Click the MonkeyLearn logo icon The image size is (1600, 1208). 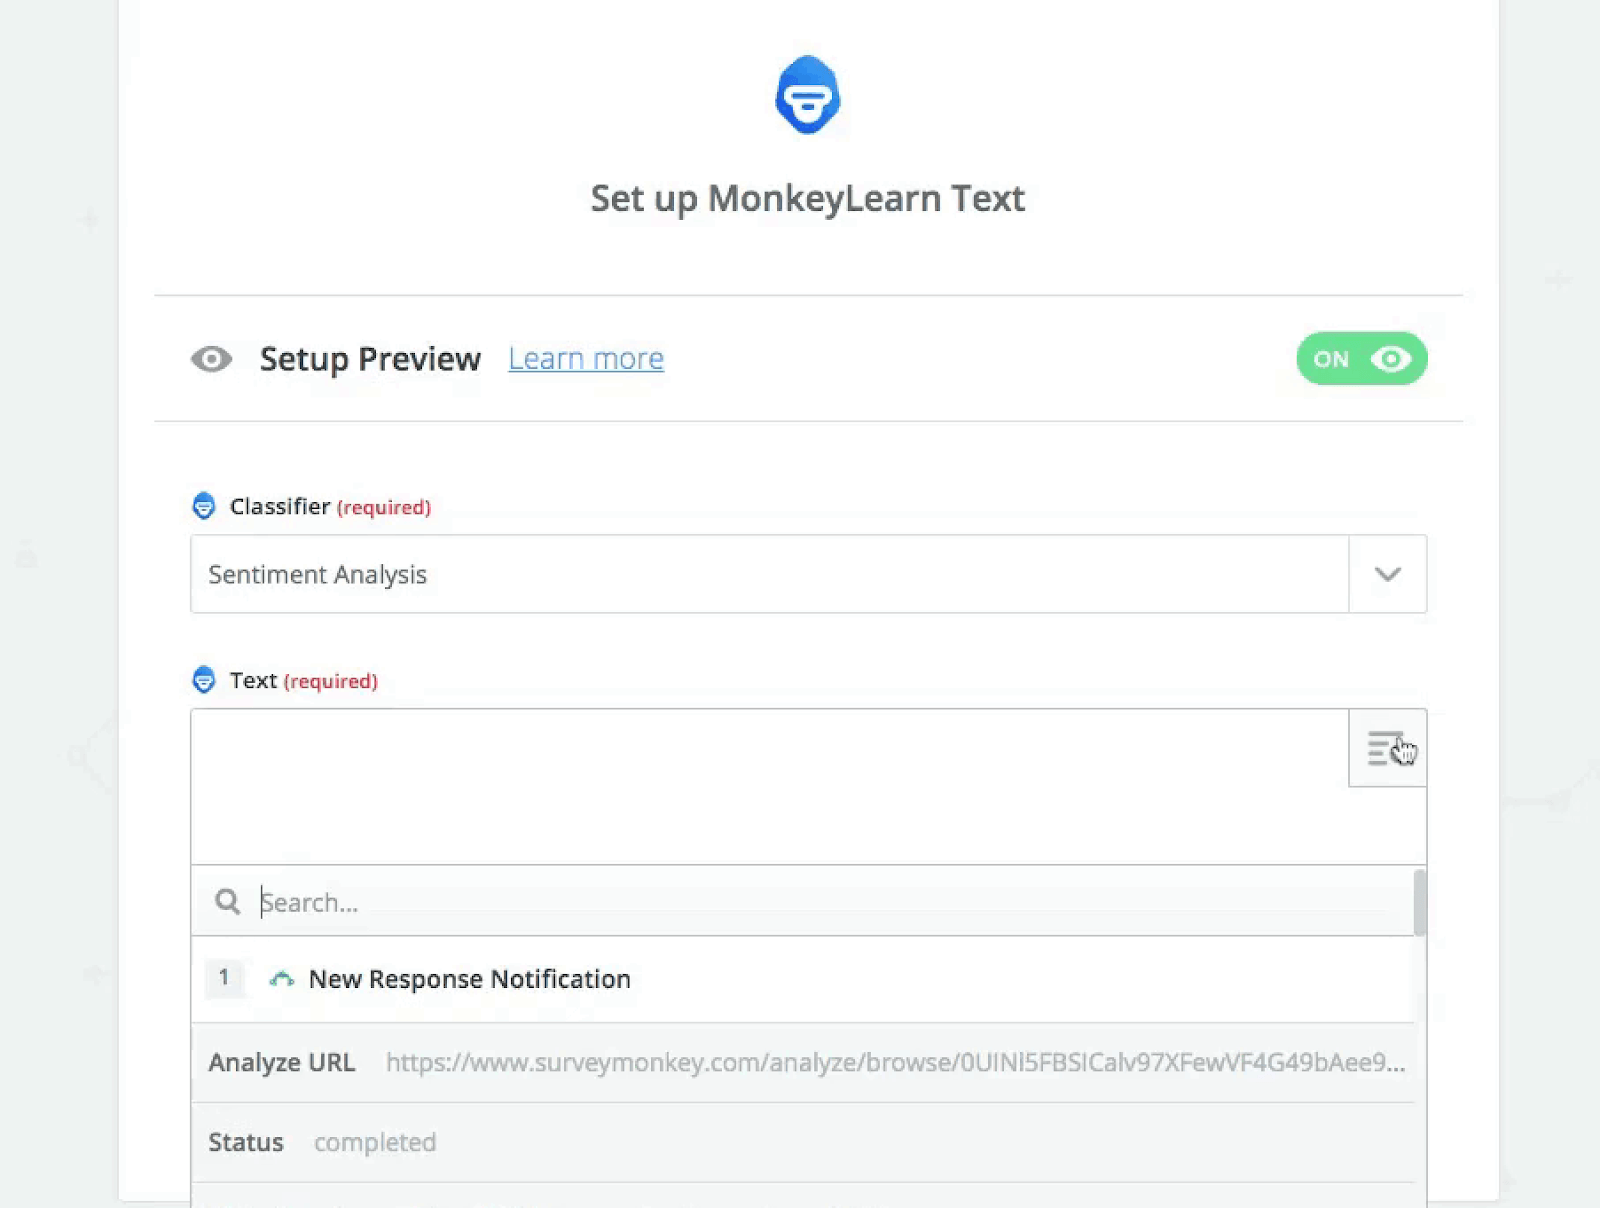pos(808,95)
